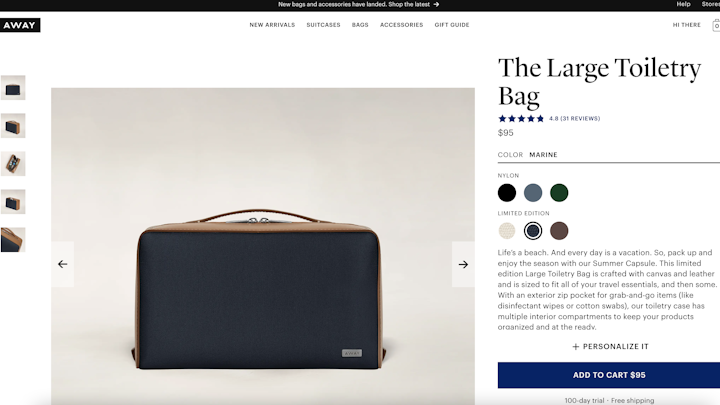Image resolution: width=720 pixels, height=405 pixels.
Task: Select the first product thumbnail
Action: pos(13,88)
